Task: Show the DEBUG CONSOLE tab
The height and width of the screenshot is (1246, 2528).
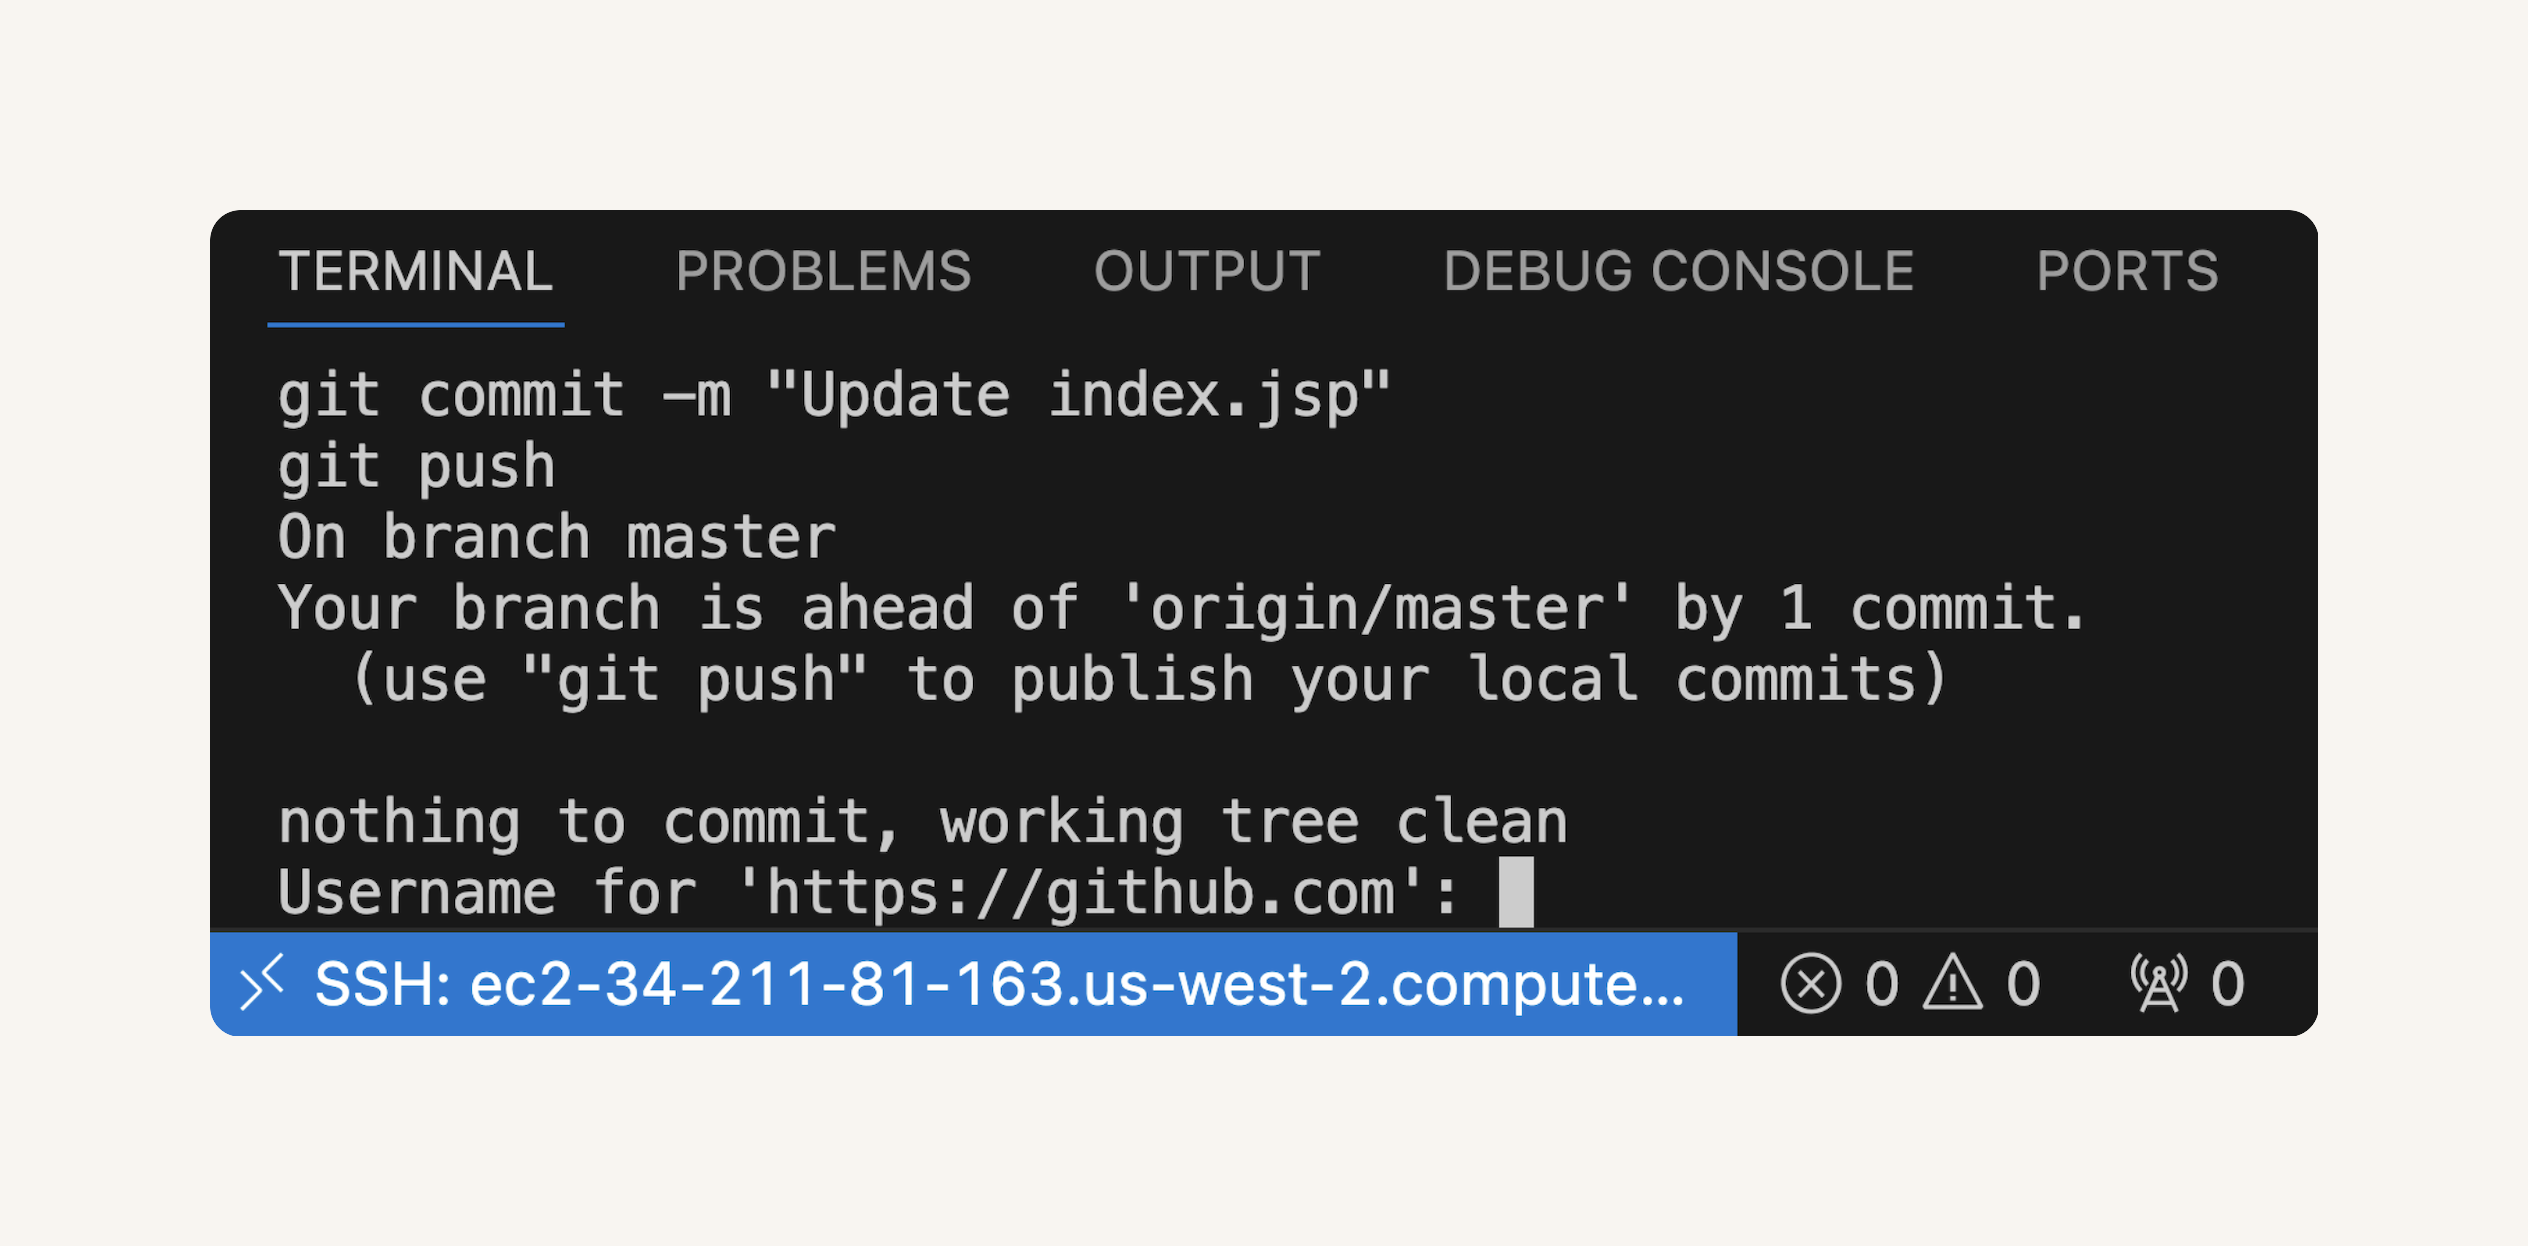Action: point(1679,272)
